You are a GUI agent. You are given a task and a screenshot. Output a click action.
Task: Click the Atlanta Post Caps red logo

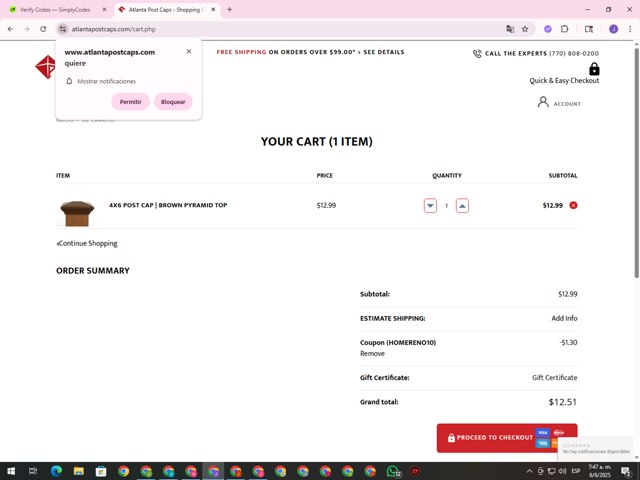pyautogui.click(x=45, y=67)
